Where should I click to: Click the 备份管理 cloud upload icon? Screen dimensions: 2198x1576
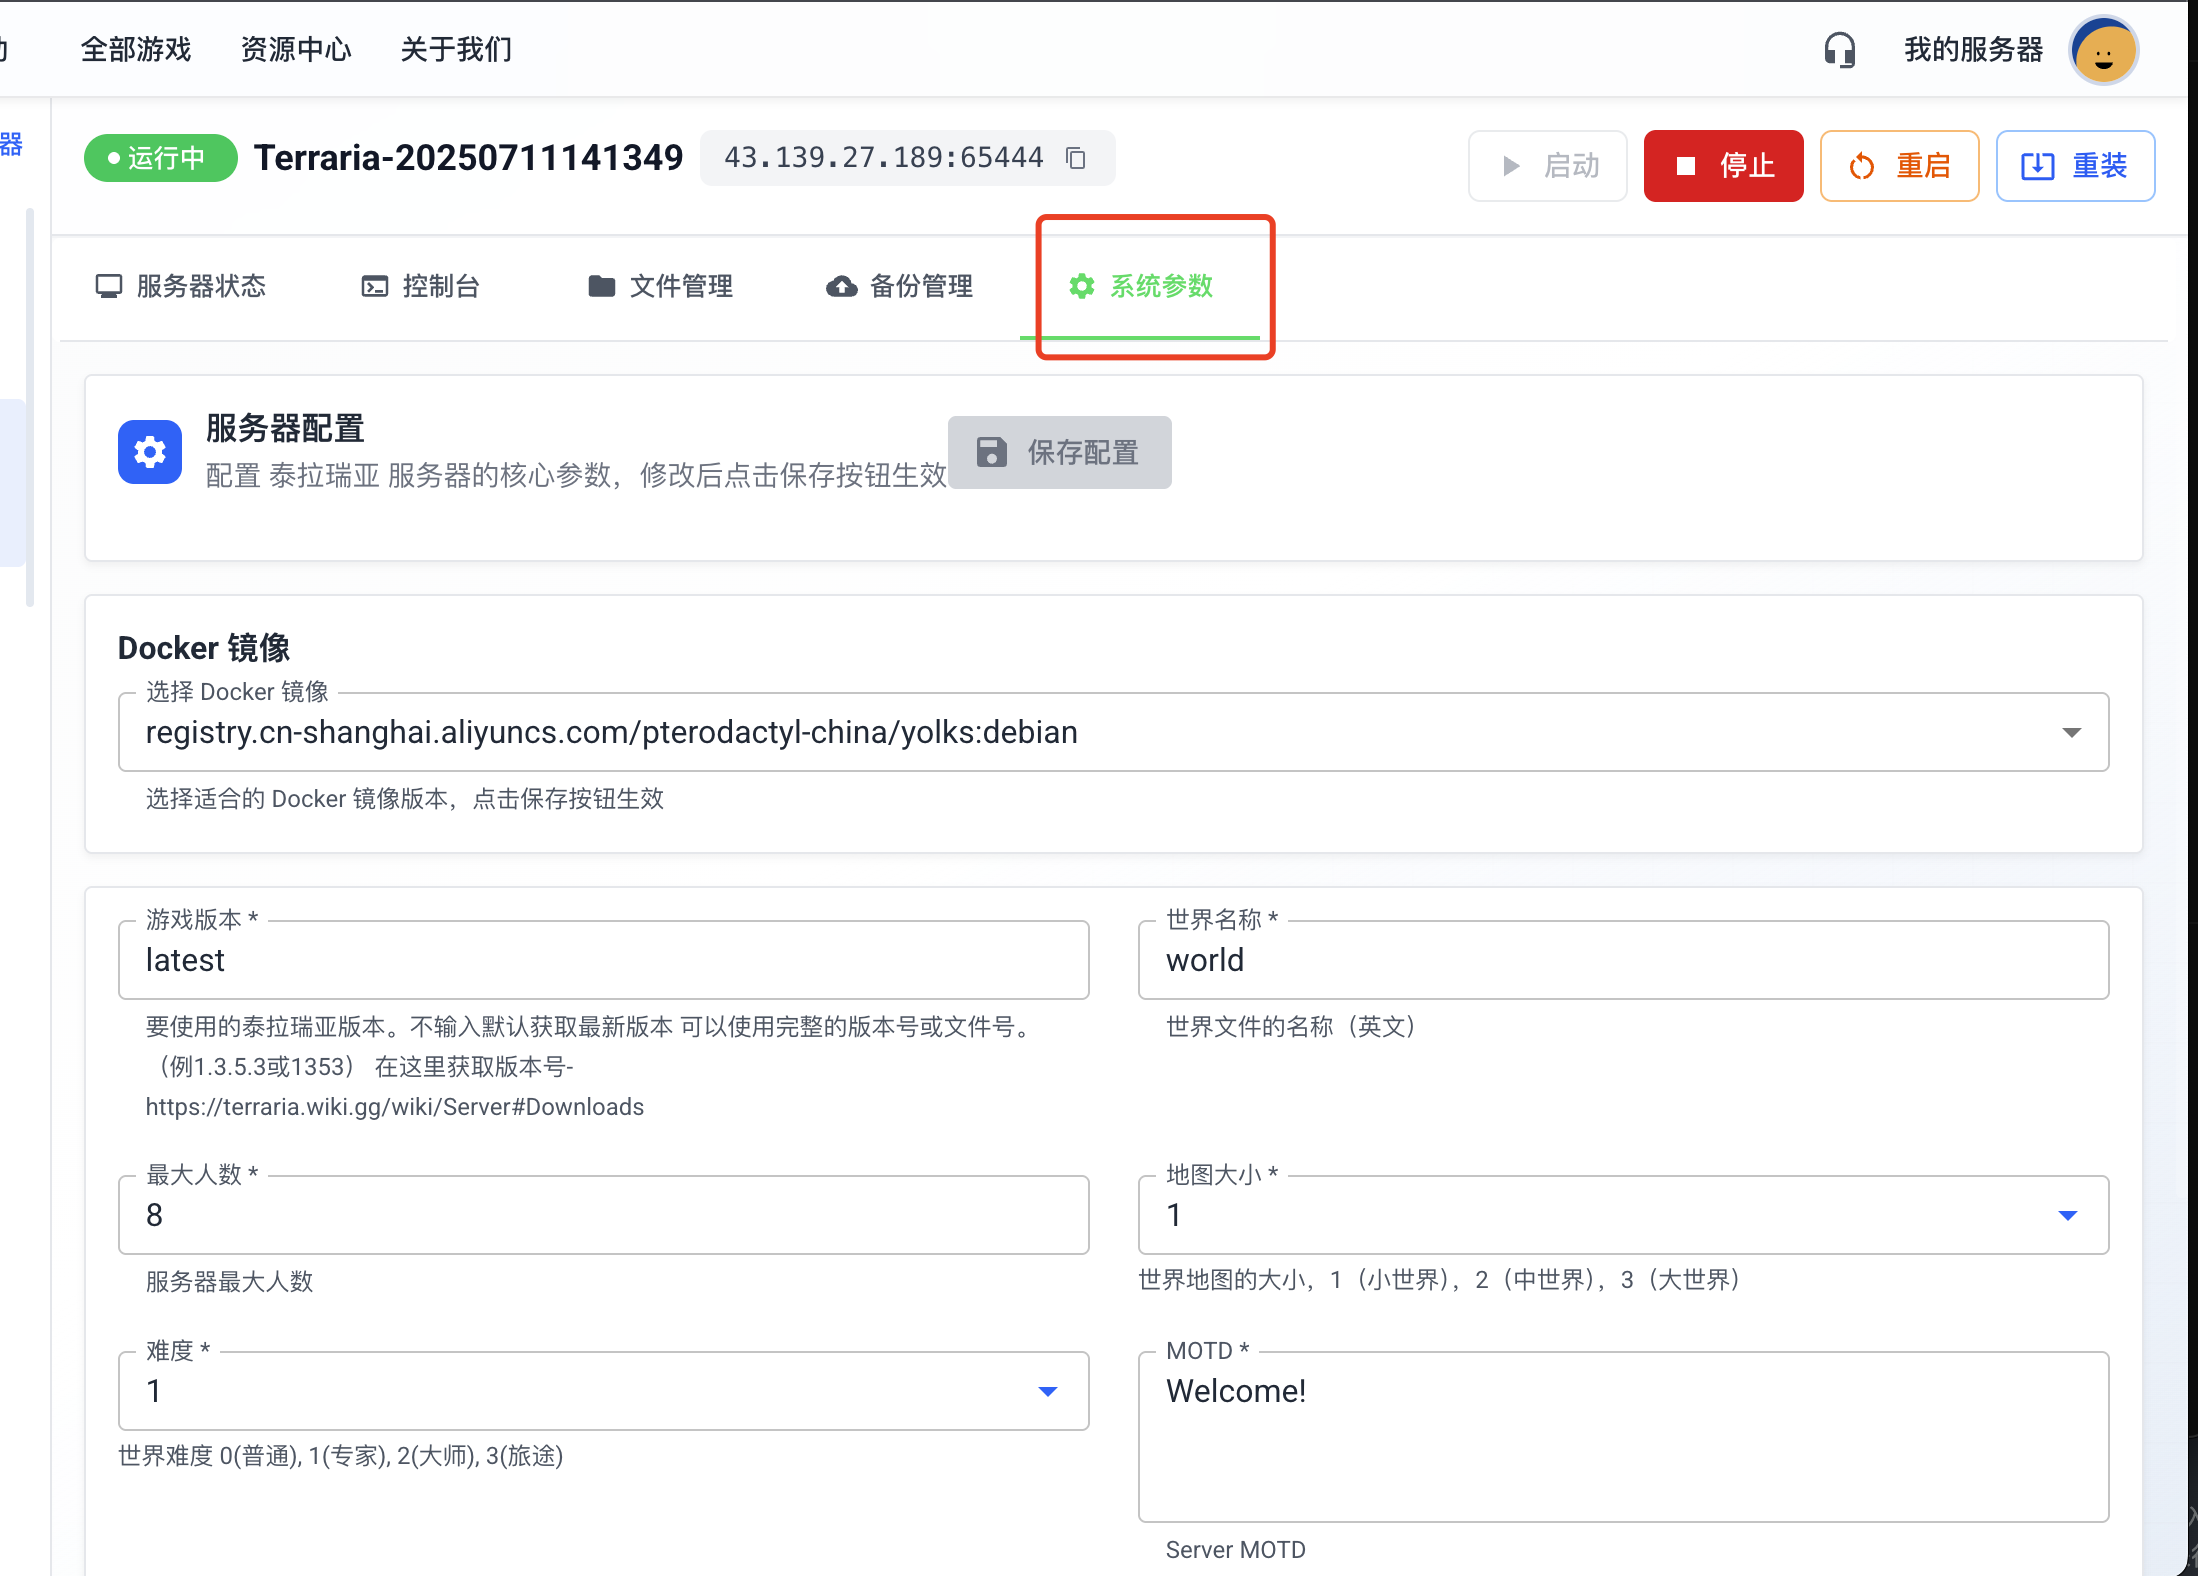coord(841,286)
